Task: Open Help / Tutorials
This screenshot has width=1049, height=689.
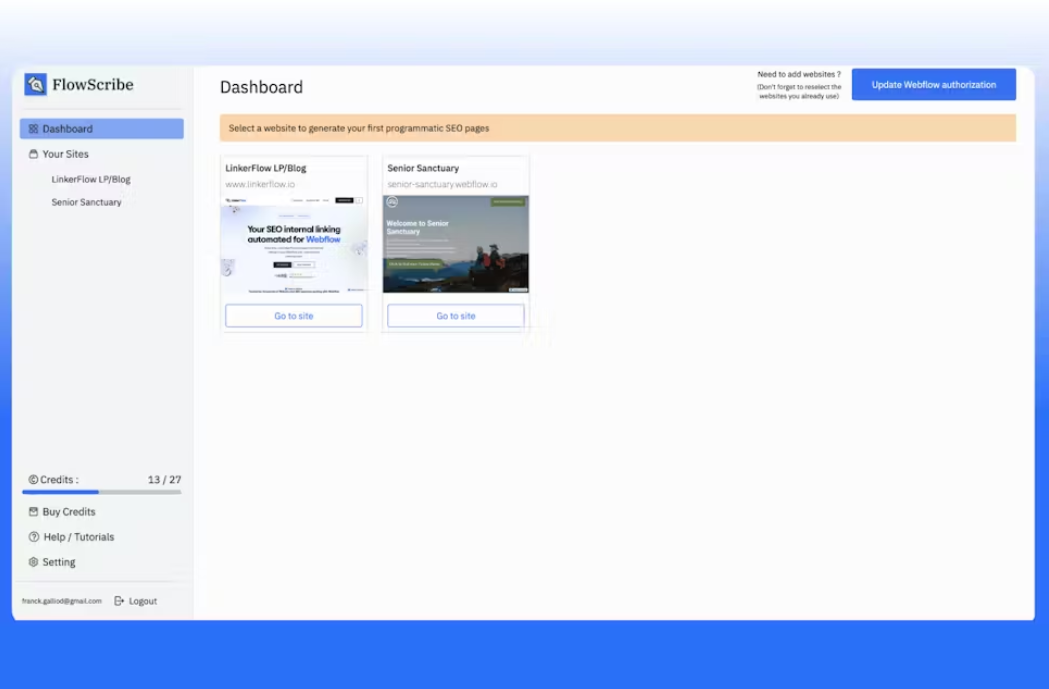Action: [x=79, y=537]
